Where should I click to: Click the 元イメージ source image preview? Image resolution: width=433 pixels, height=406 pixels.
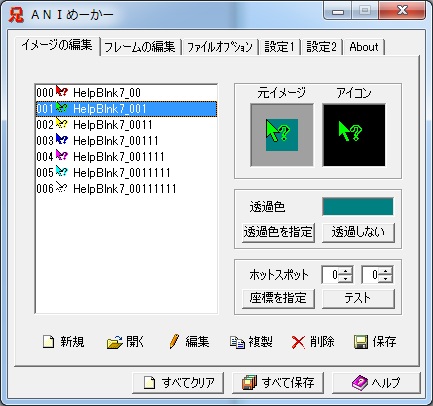(282, 135)
